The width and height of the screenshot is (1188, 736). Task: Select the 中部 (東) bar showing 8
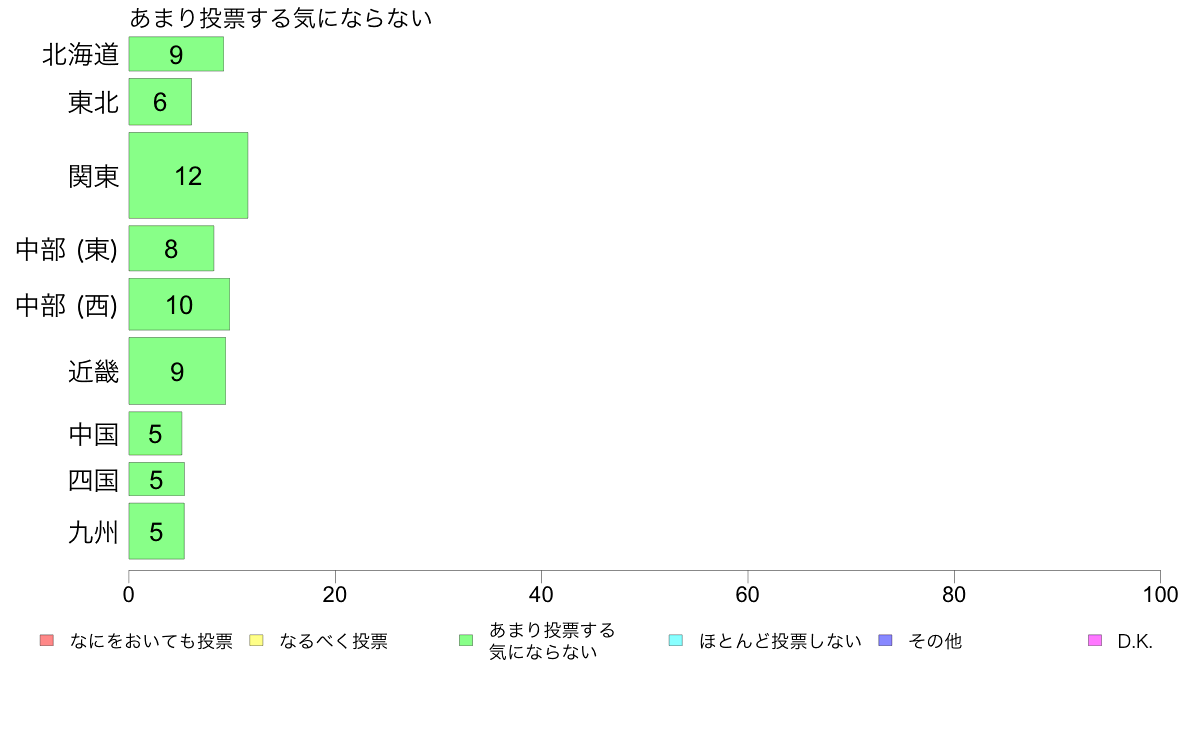pyautogui.click(x=171, y=249)
